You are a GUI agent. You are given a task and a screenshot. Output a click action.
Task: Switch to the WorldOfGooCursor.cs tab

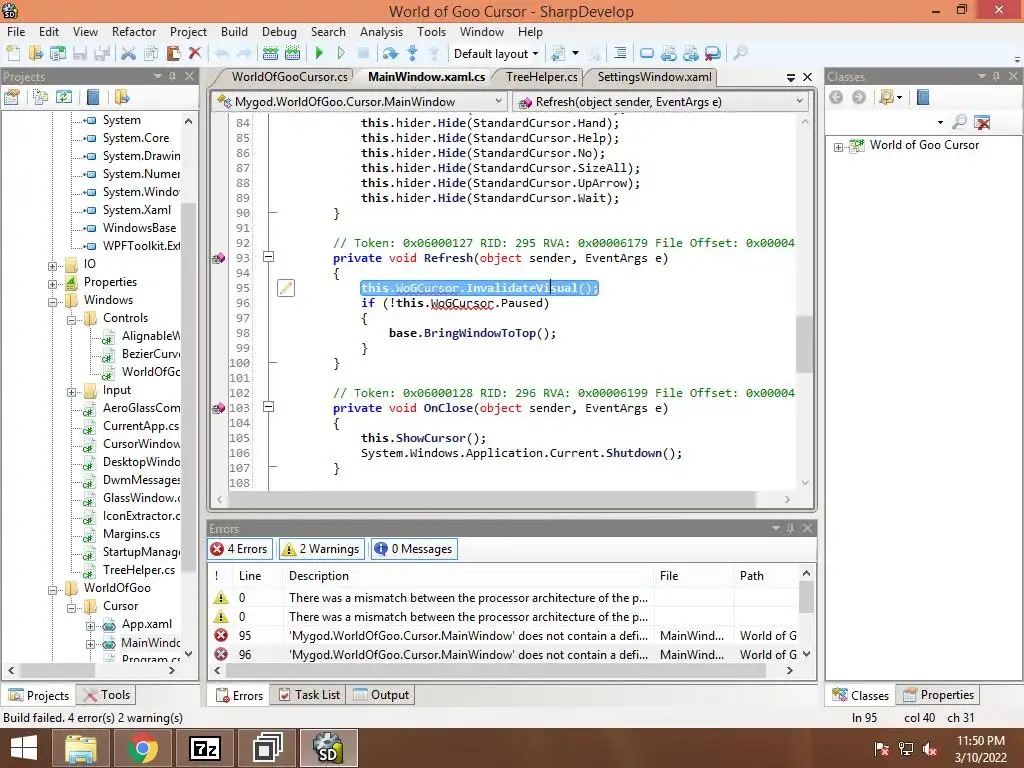(x=289, y=77)
